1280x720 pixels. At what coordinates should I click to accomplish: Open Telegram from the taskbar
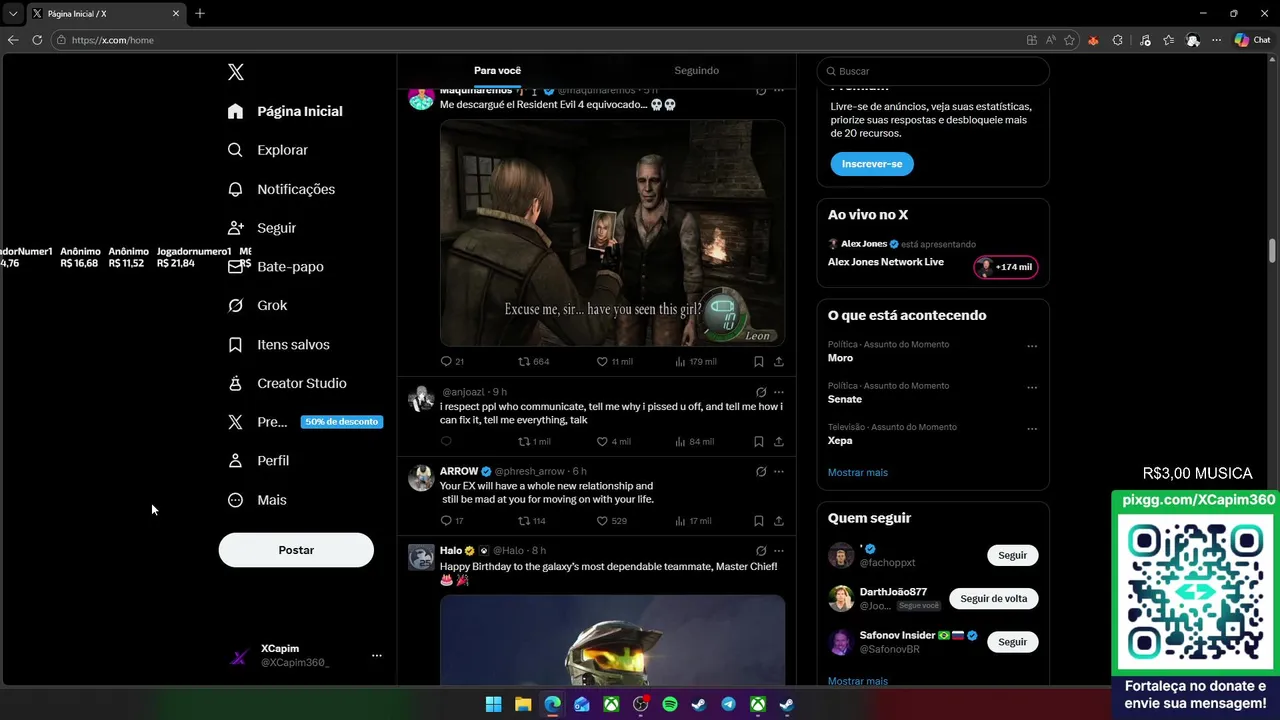728,705
